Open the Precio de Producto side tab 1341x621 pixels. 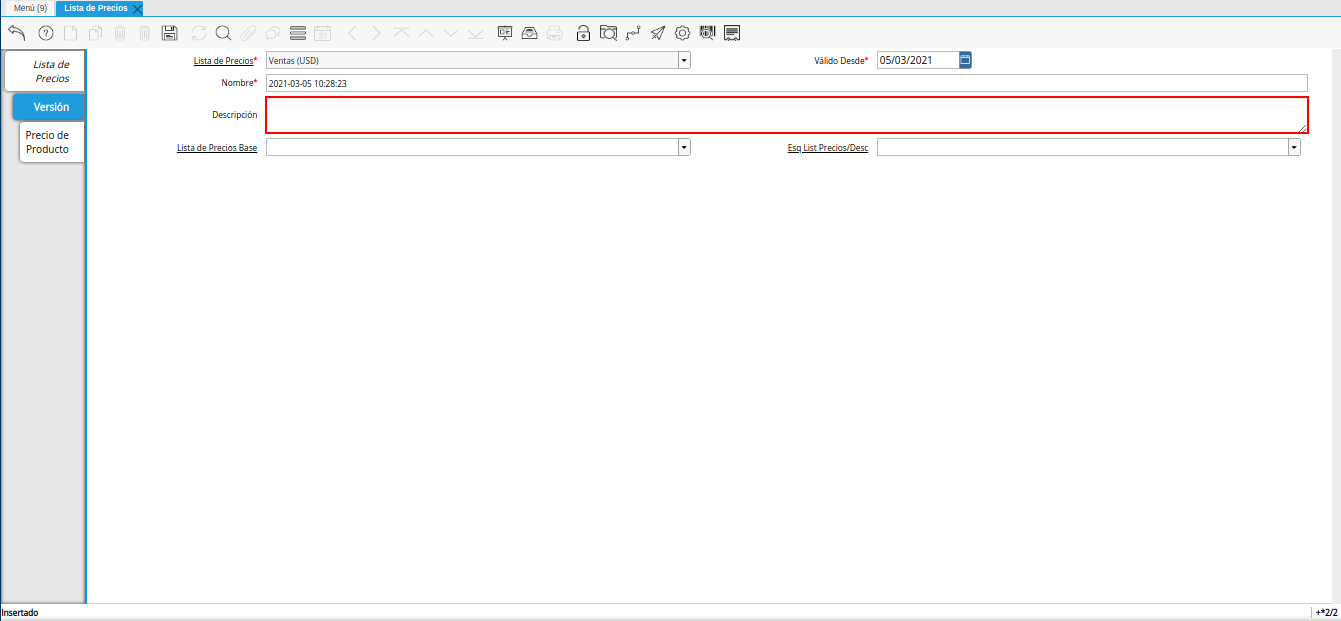pyautogui.click(x=50, y=142)
